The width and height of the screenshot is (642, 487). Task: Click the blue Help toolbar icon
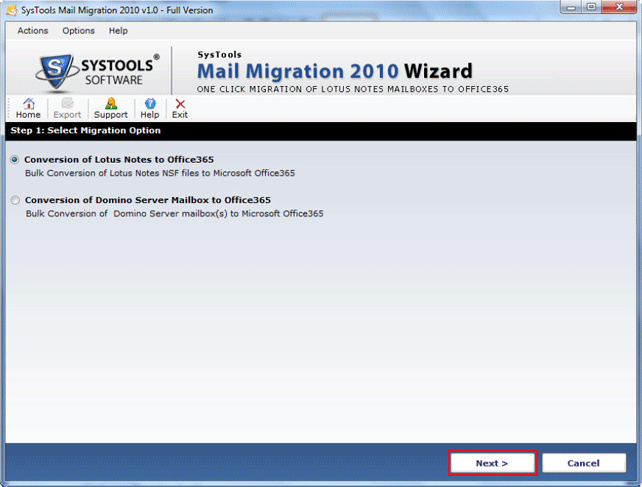click(150, 109)
